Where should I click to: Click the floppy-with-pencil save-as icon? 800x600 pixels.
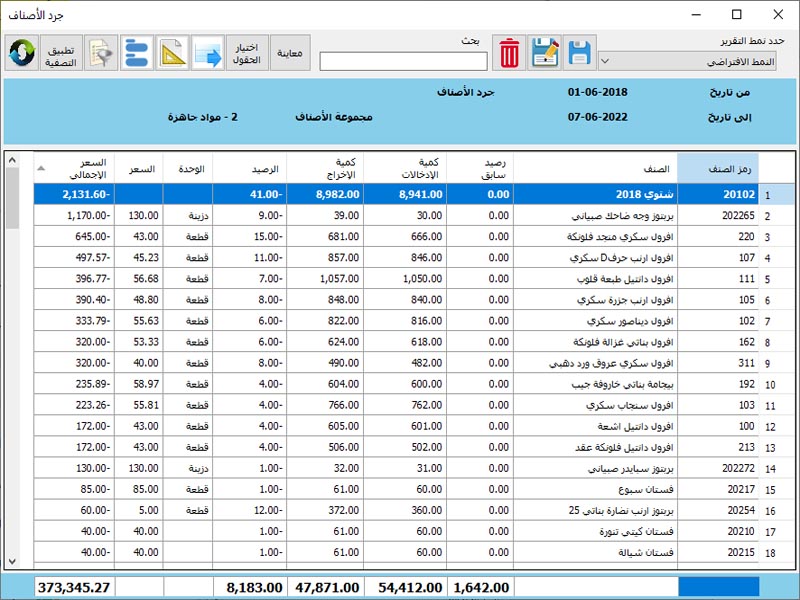(544, 53)
